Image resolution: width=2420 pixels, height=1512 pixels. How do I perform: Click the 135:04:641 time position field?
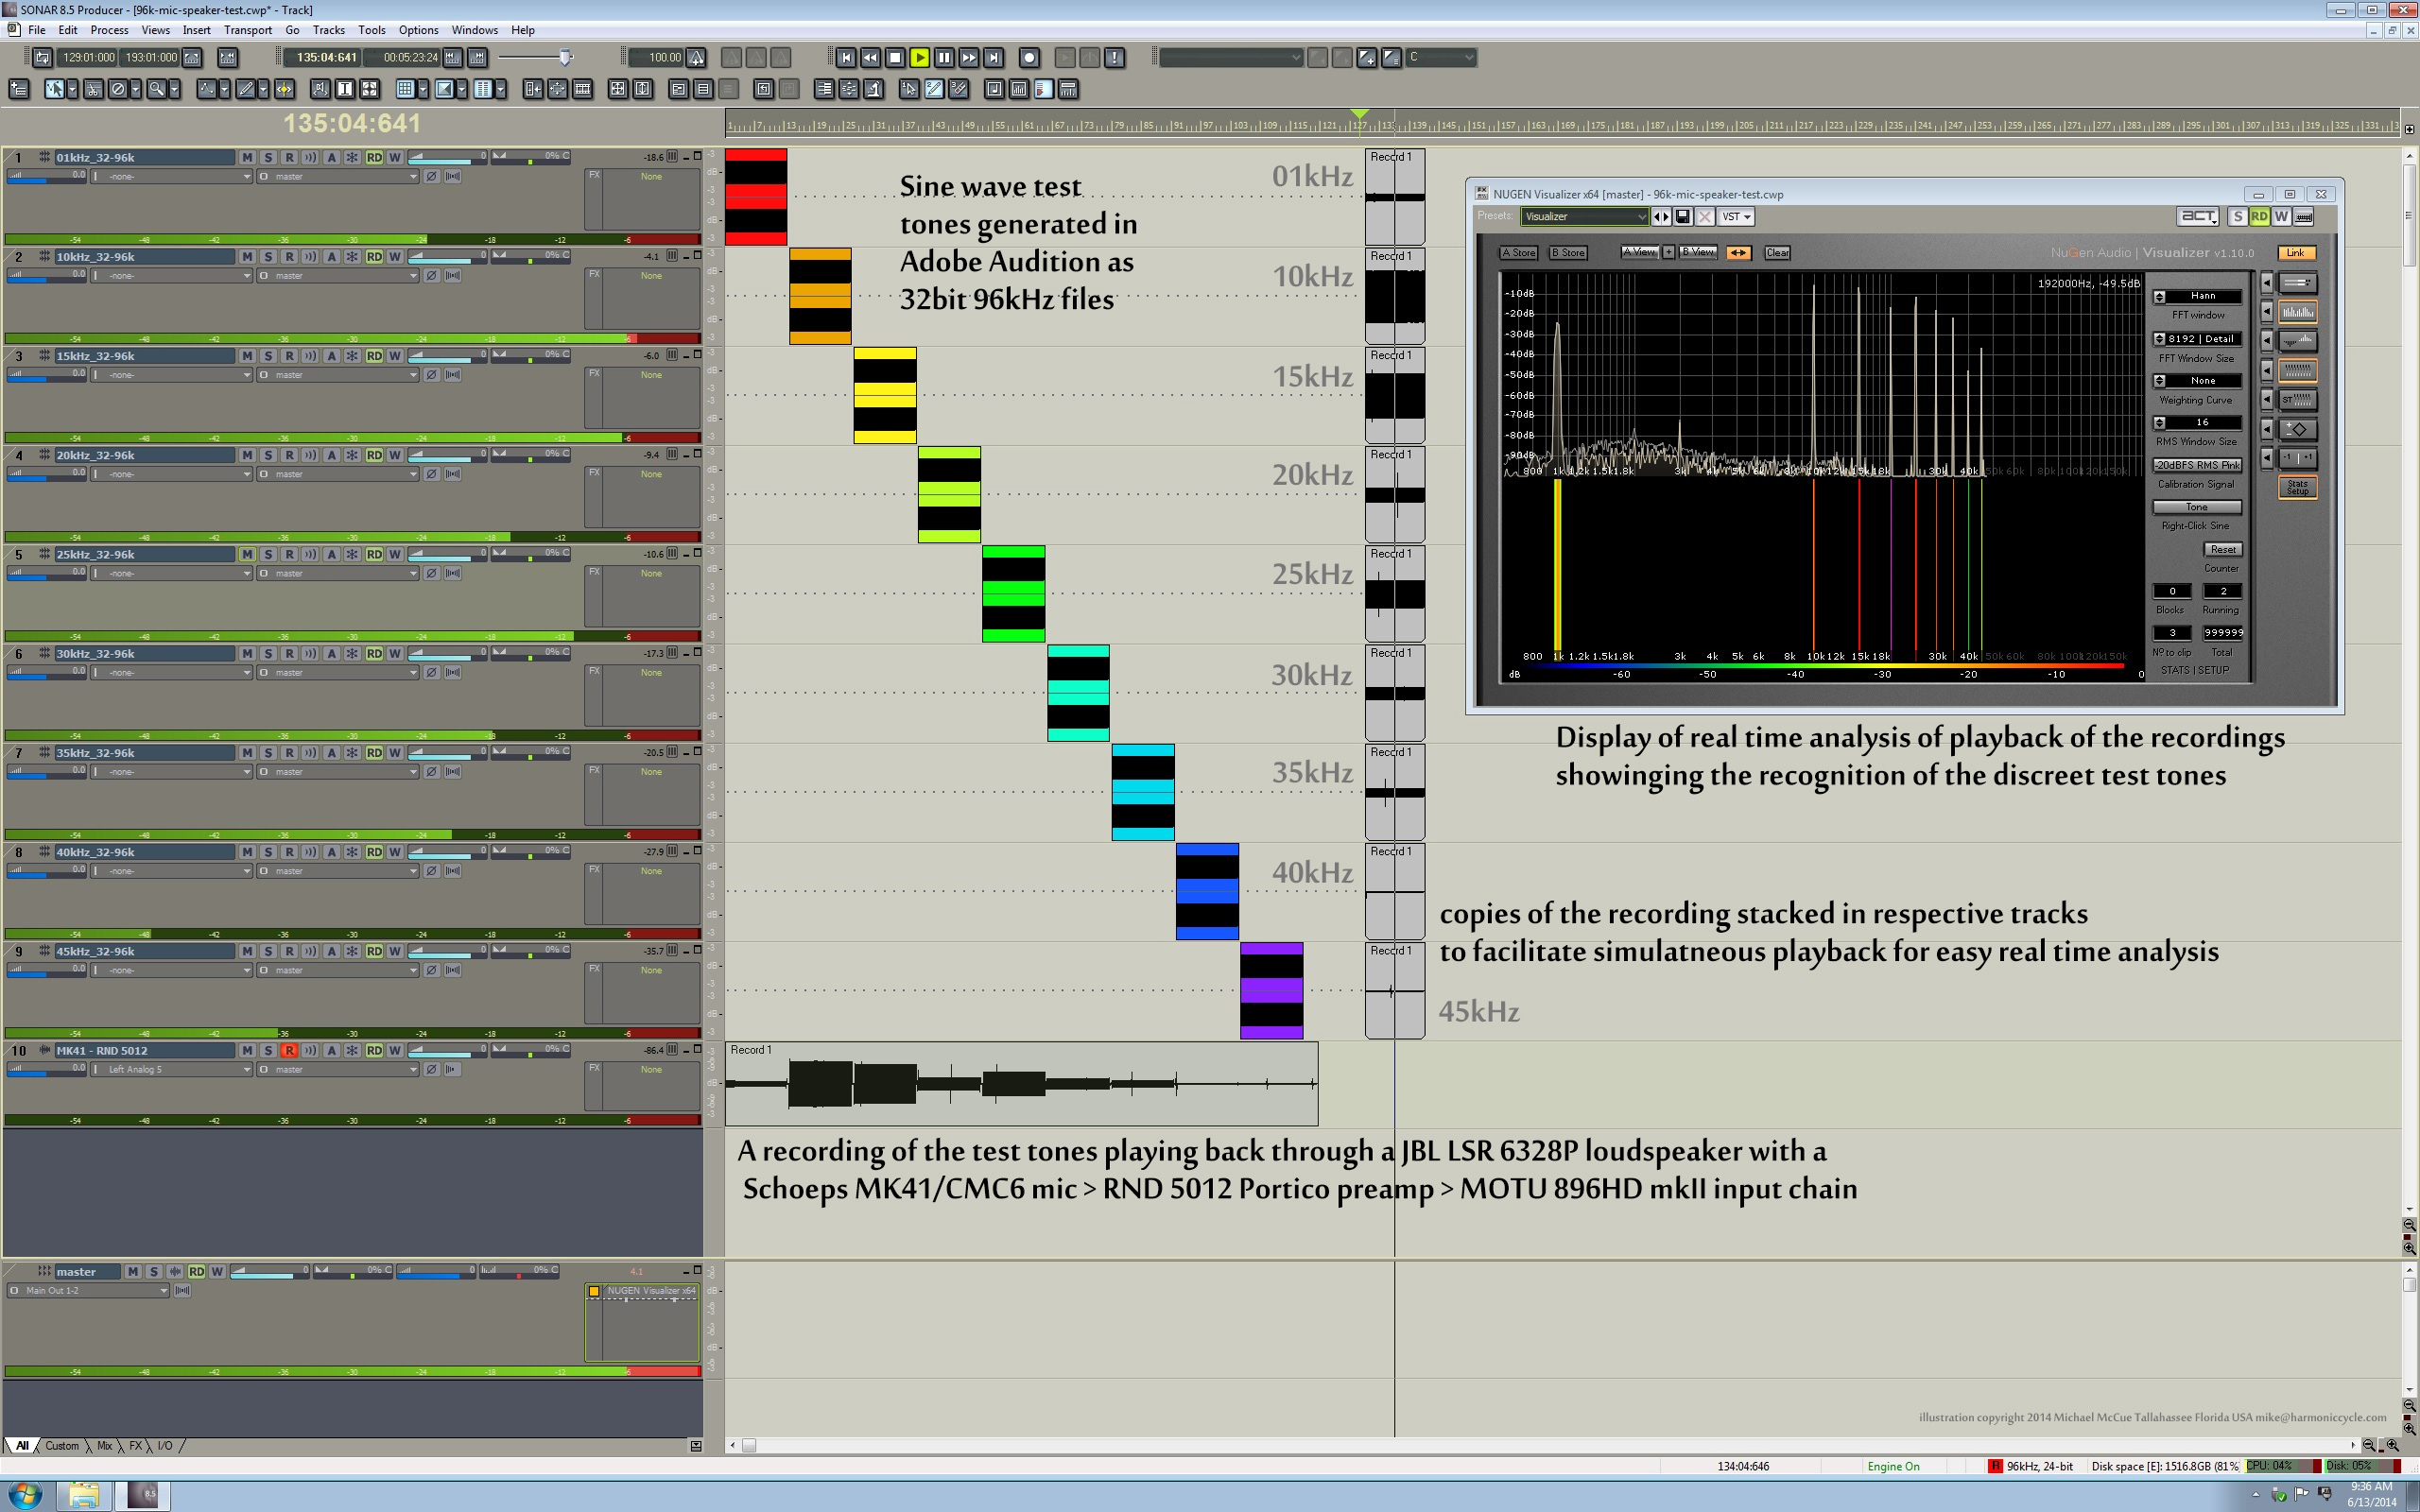coord(326,58)
